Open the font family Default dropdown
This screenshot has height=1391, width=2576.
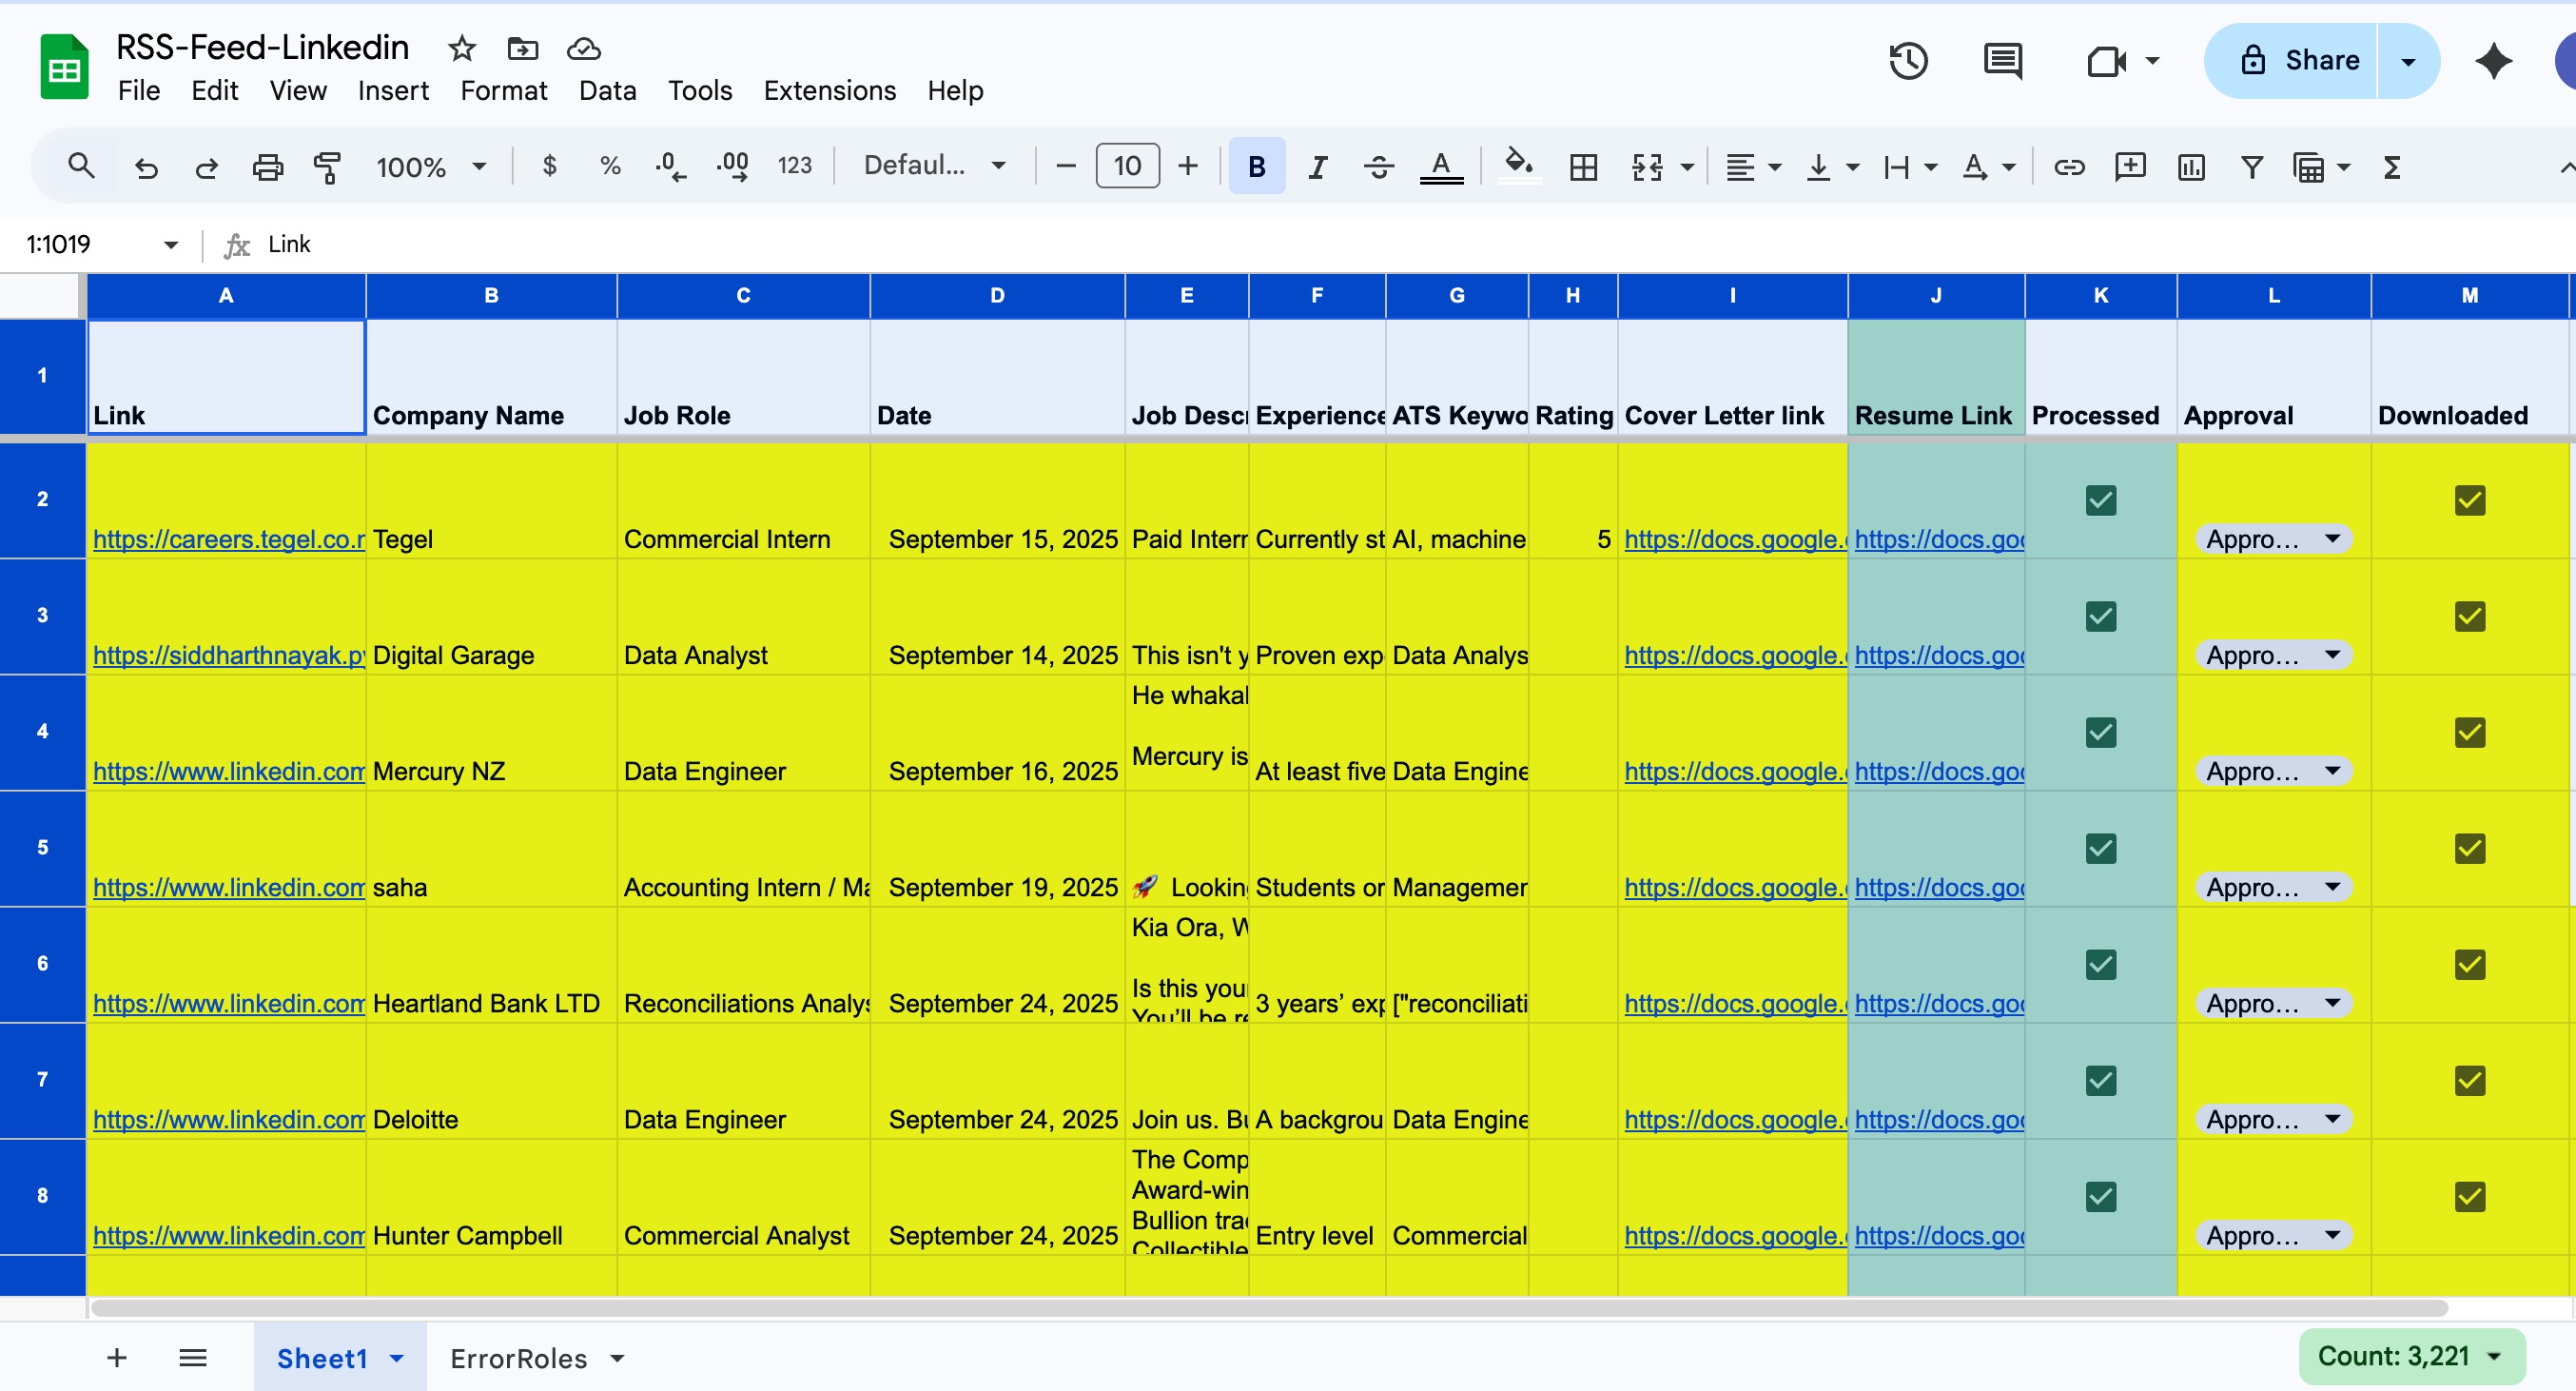934,165
